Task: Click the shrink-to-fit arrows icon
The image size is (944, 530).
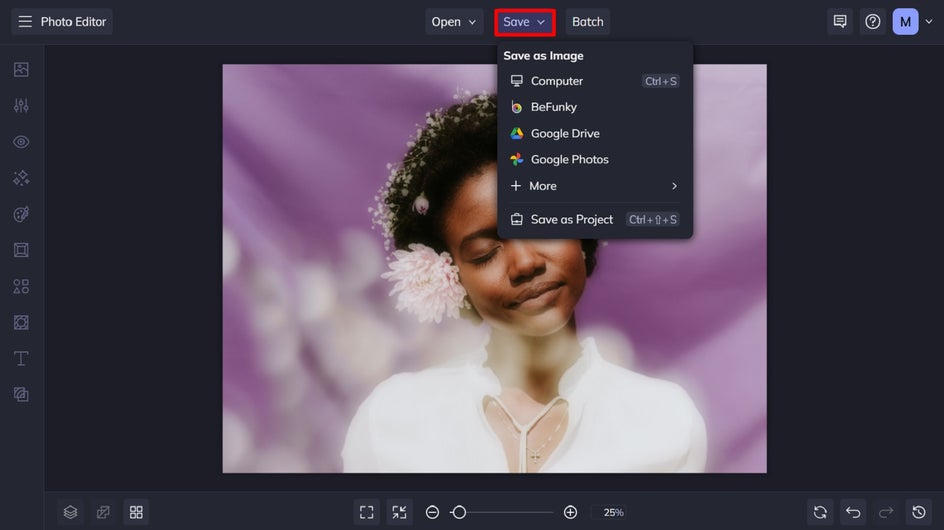Action: coord(399,512)
